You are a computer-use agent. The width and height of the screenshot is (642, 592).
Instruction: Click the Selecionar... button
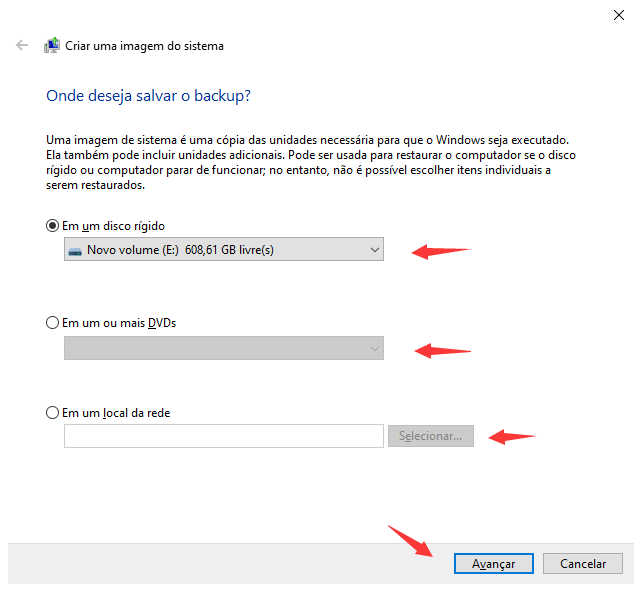pyautogui.click(x=431, y=436)
